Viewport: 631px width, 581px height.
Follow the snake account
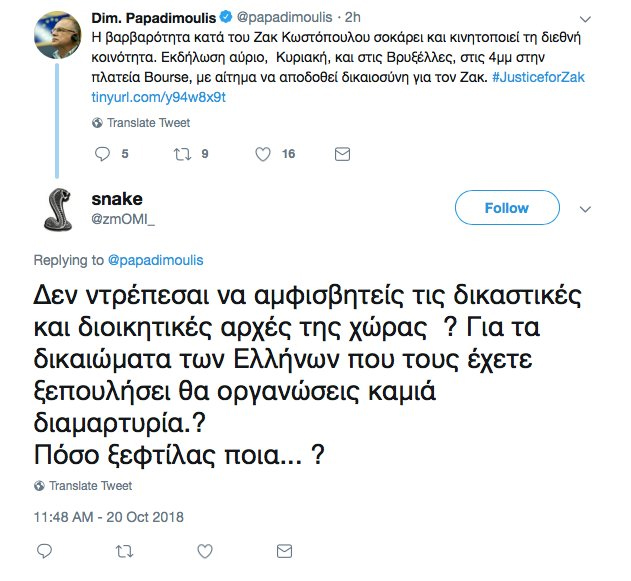(x=507, y=208)
